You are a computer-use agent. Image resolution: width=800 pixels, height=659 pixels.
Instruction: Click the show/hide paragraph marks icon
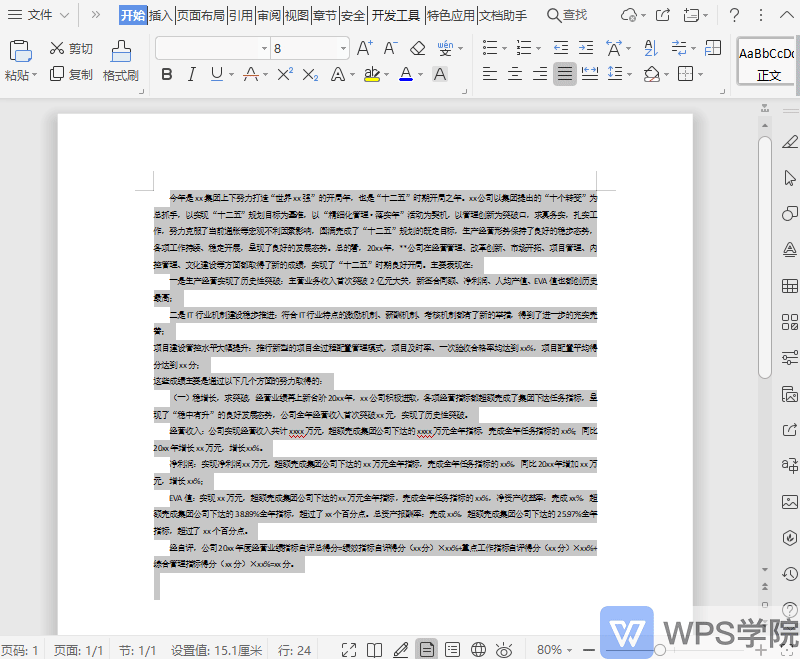pyautogui.click(x=679, y=48)
